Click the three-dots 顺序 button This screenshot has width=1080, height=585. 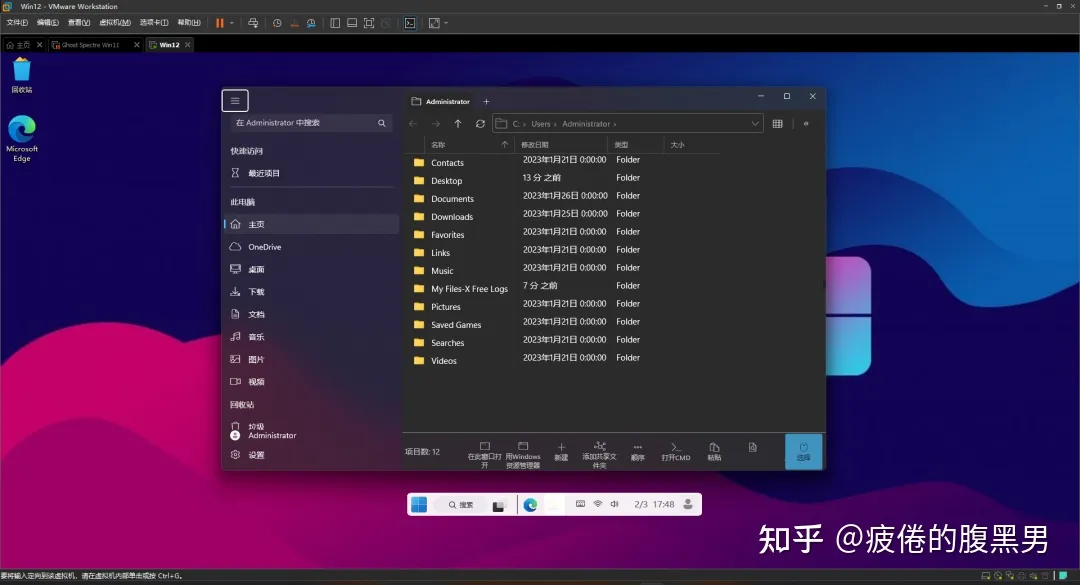638,452
